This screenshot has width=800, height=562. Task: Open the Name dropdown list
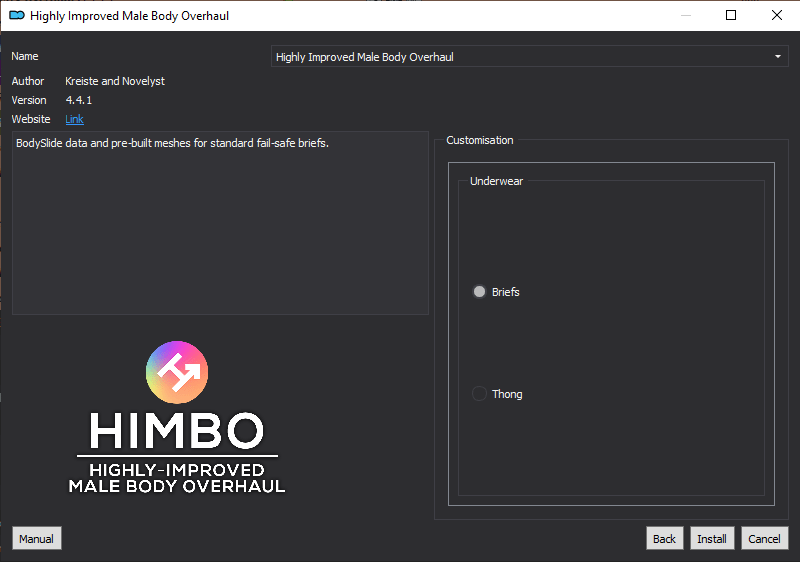(x=530, y=57)
